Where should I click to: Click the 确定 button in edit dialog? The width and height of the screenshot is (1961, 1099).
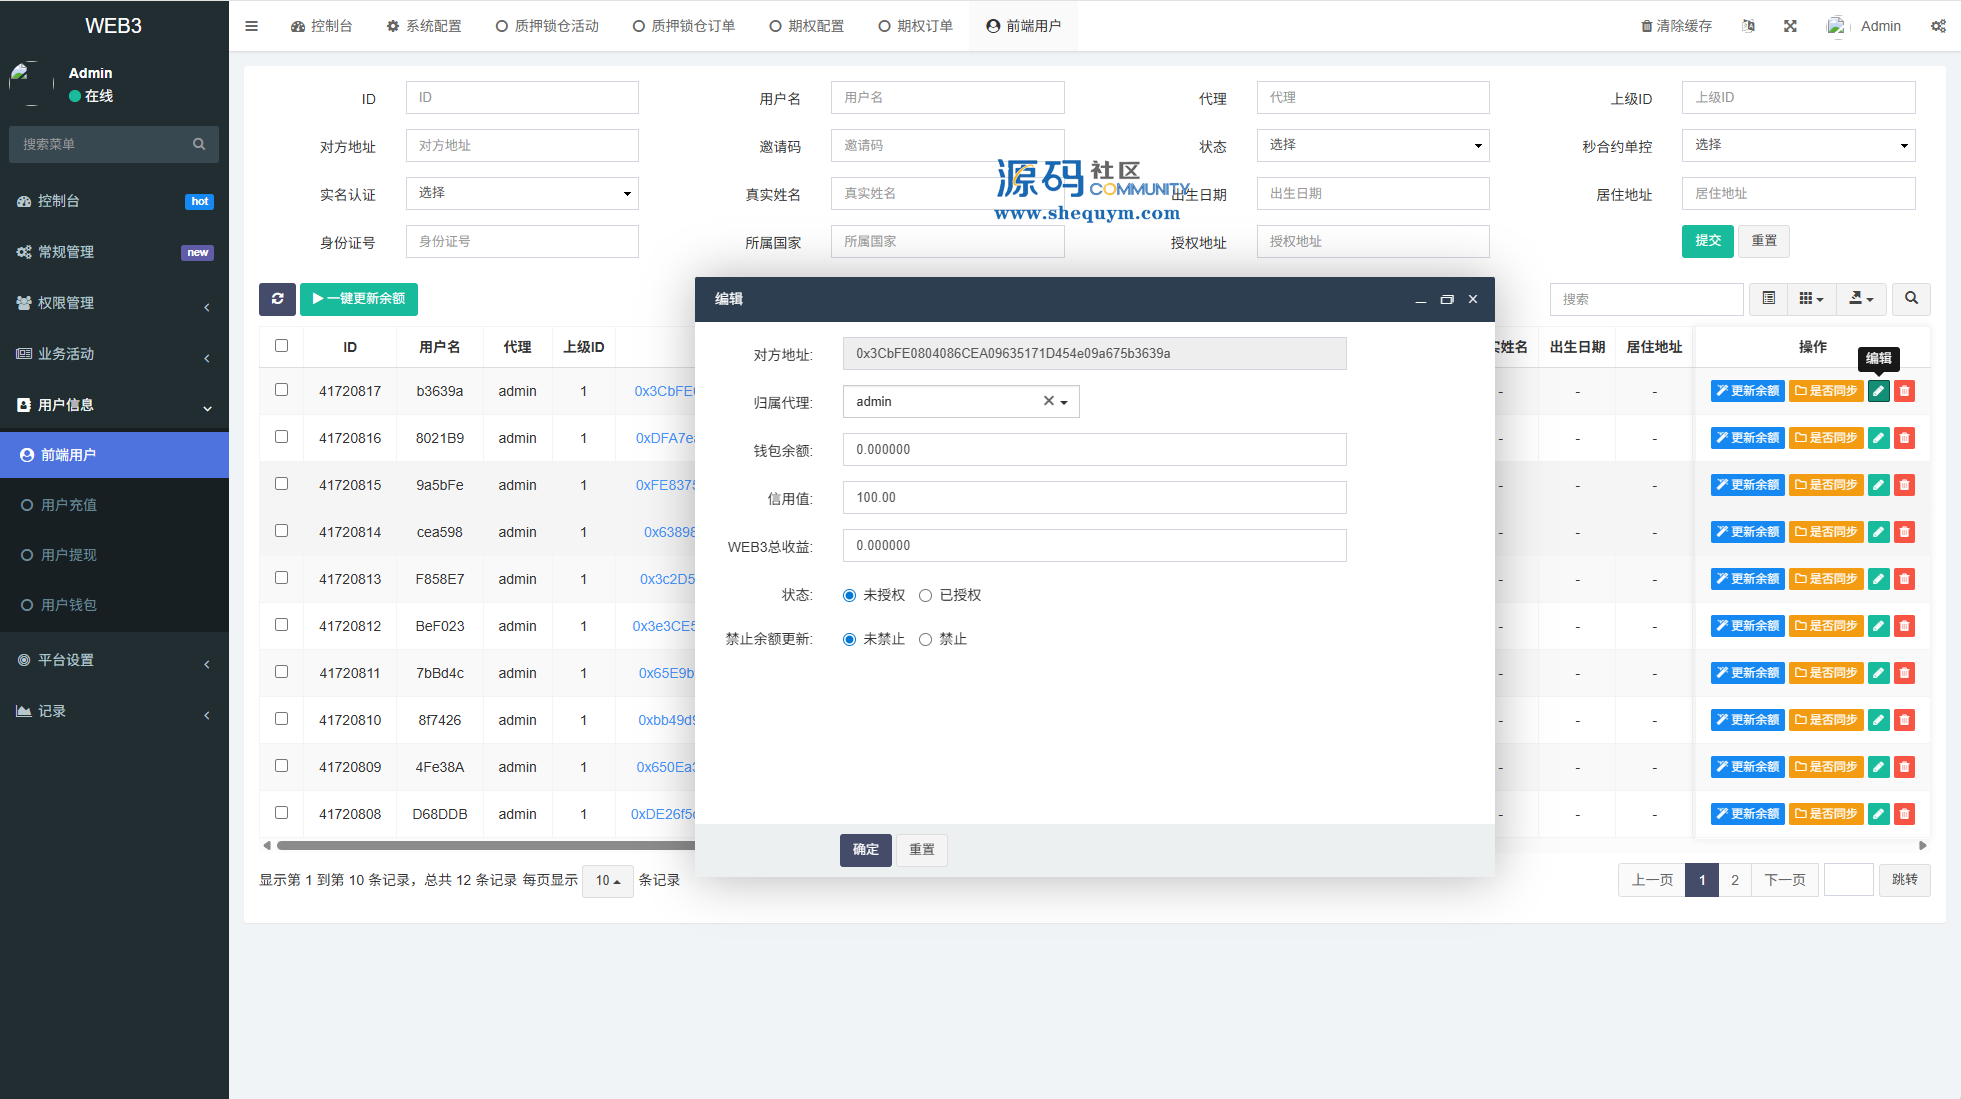tap(865, 850)
